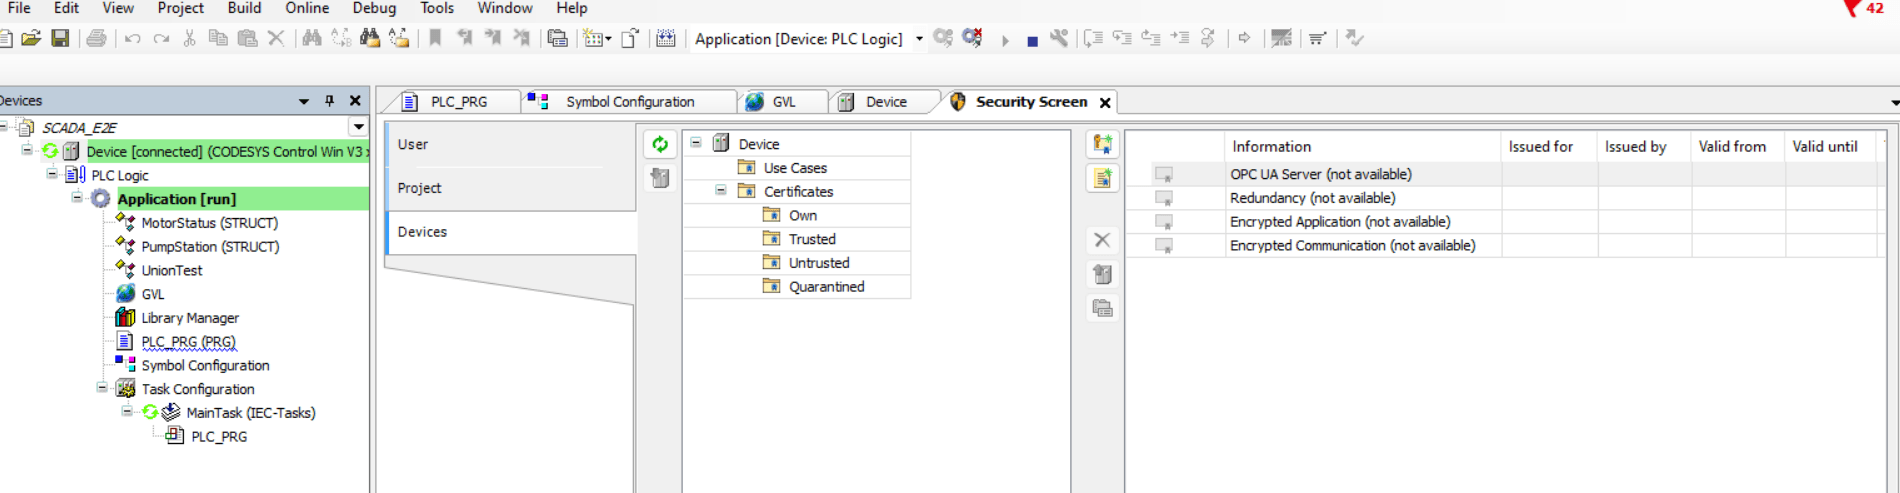Select Use Cases in the device tree
The image size is (1900, 493).
click(795, 168)
